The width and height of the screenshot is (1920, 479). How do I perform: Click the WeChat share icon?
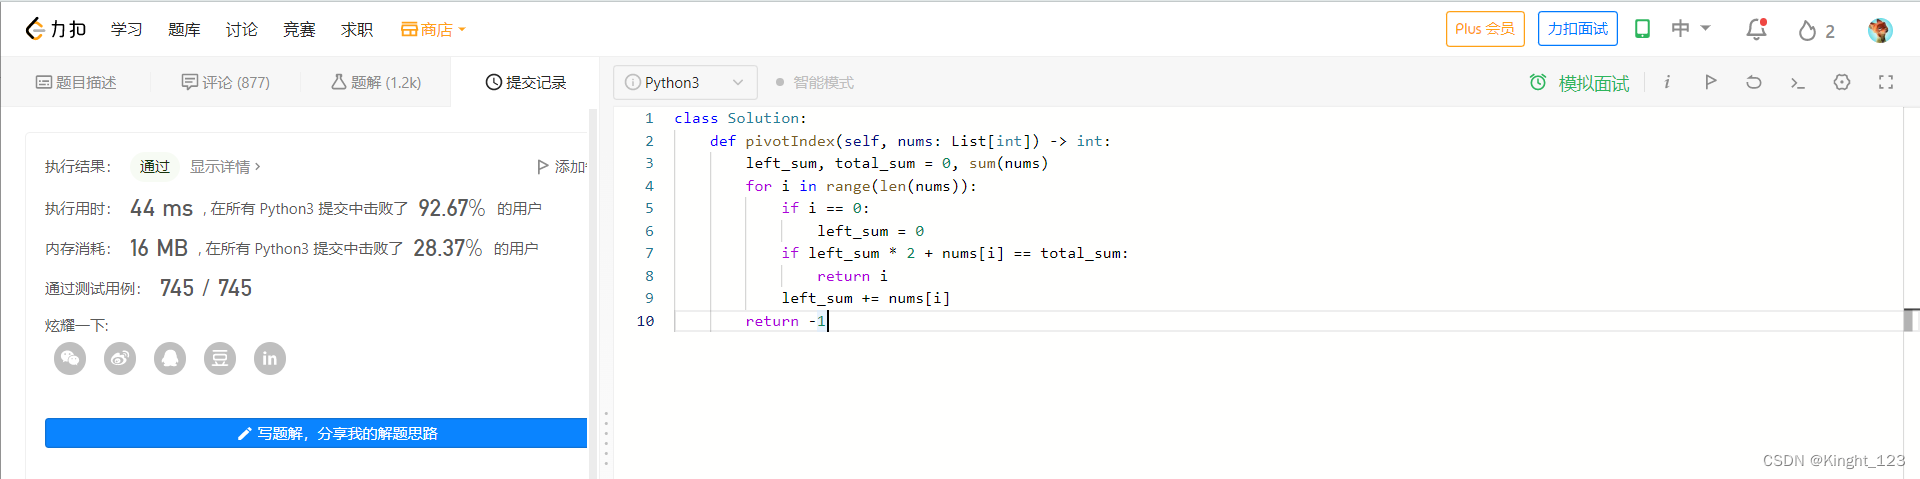70,358
